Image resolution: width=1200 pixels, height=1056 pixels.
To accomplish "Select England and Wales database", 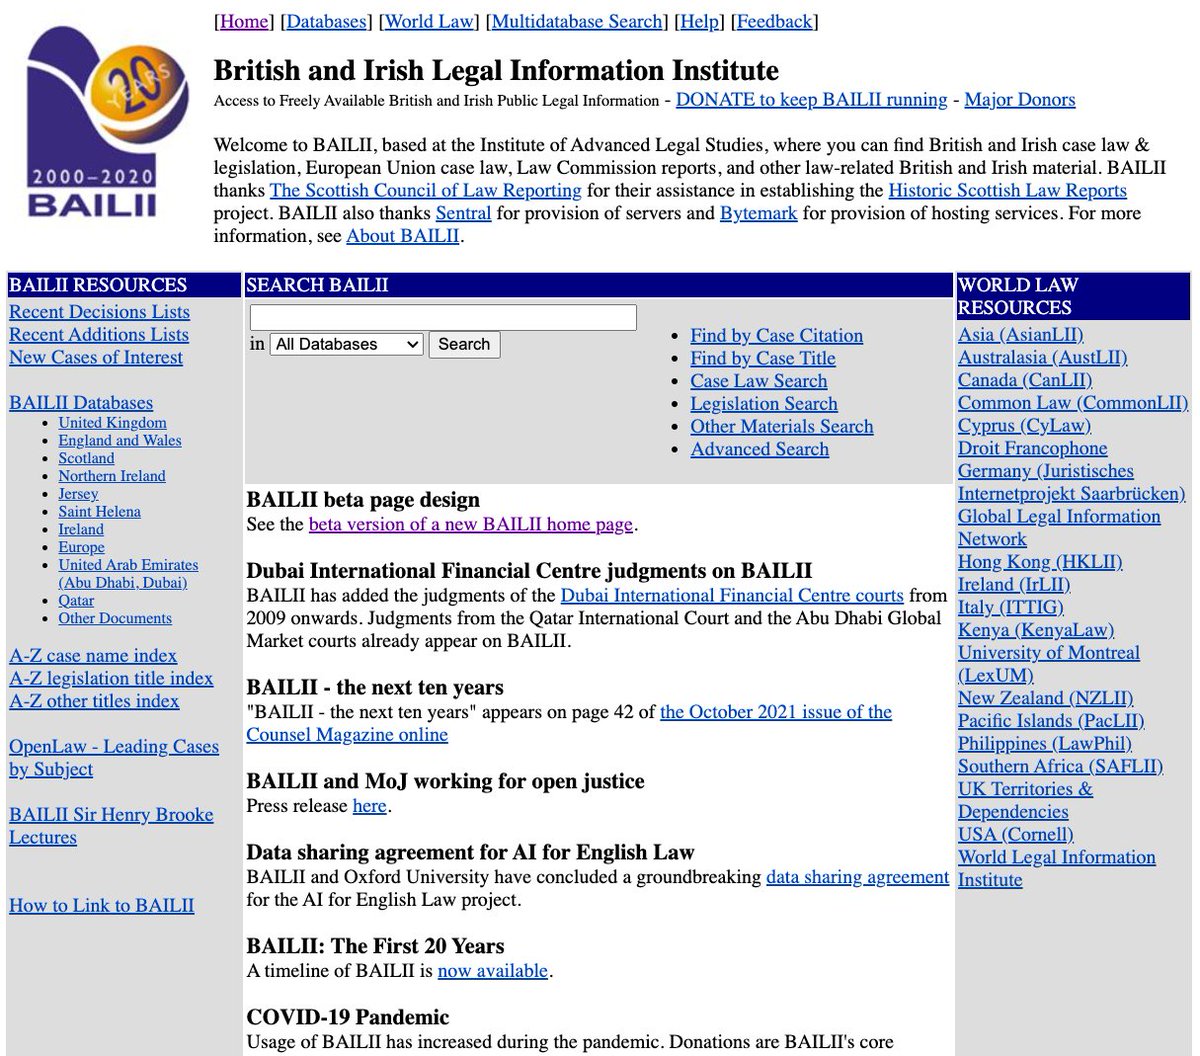I will [120, 440].
